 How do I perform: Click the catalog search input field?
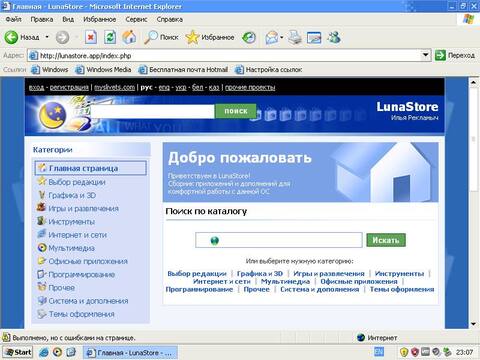tap(279, 240)
